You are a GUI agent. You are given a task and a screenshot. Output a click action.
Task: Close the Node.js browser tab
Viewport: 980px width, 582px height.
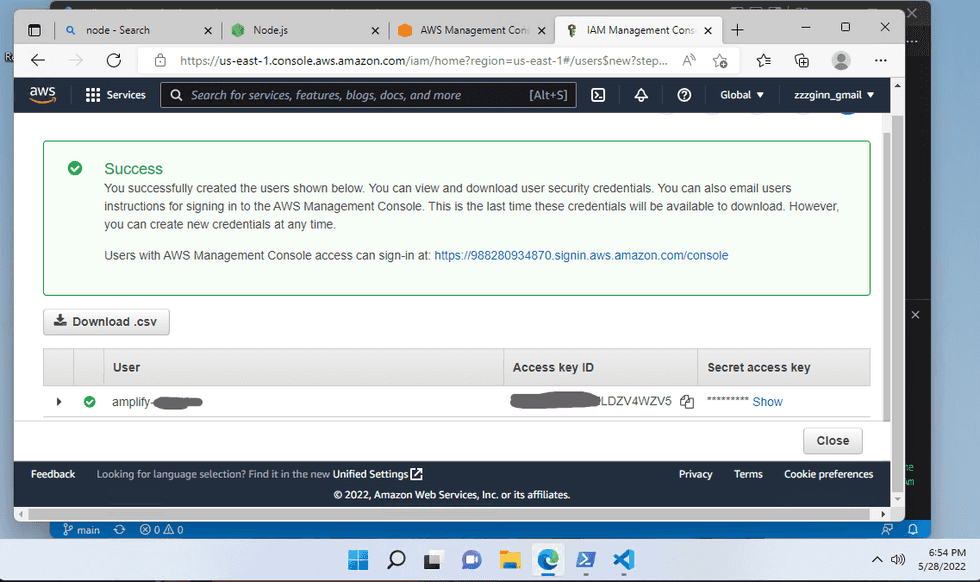(x=375, y=31)
